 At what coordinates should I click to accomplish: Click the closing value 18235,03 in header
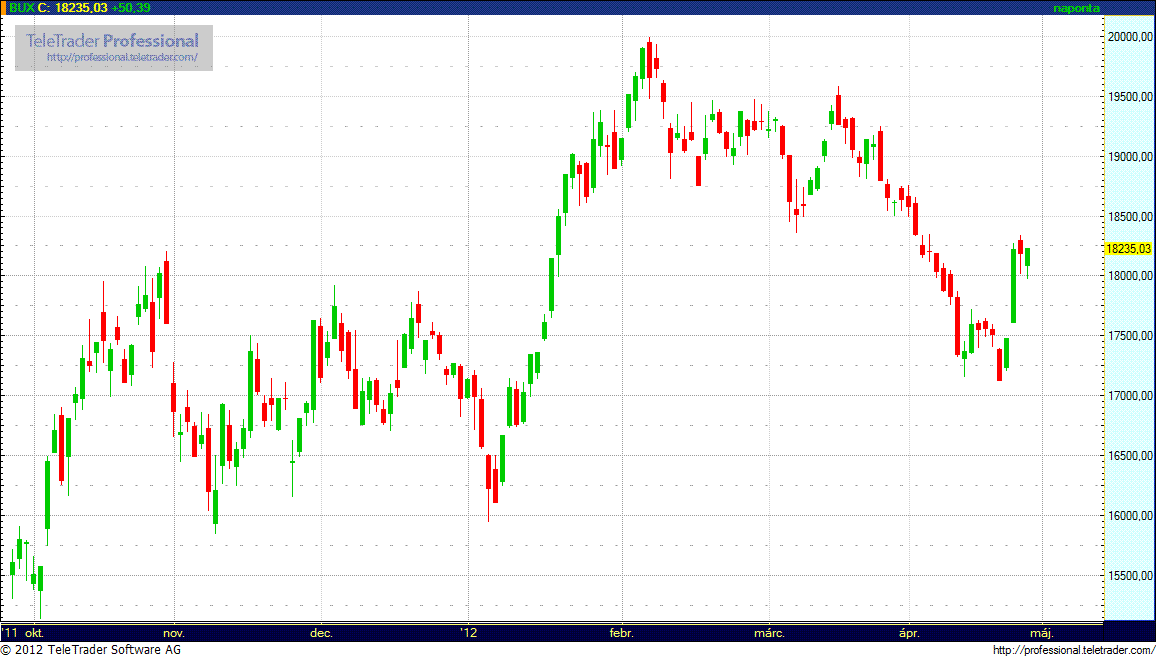pos(80,8)
